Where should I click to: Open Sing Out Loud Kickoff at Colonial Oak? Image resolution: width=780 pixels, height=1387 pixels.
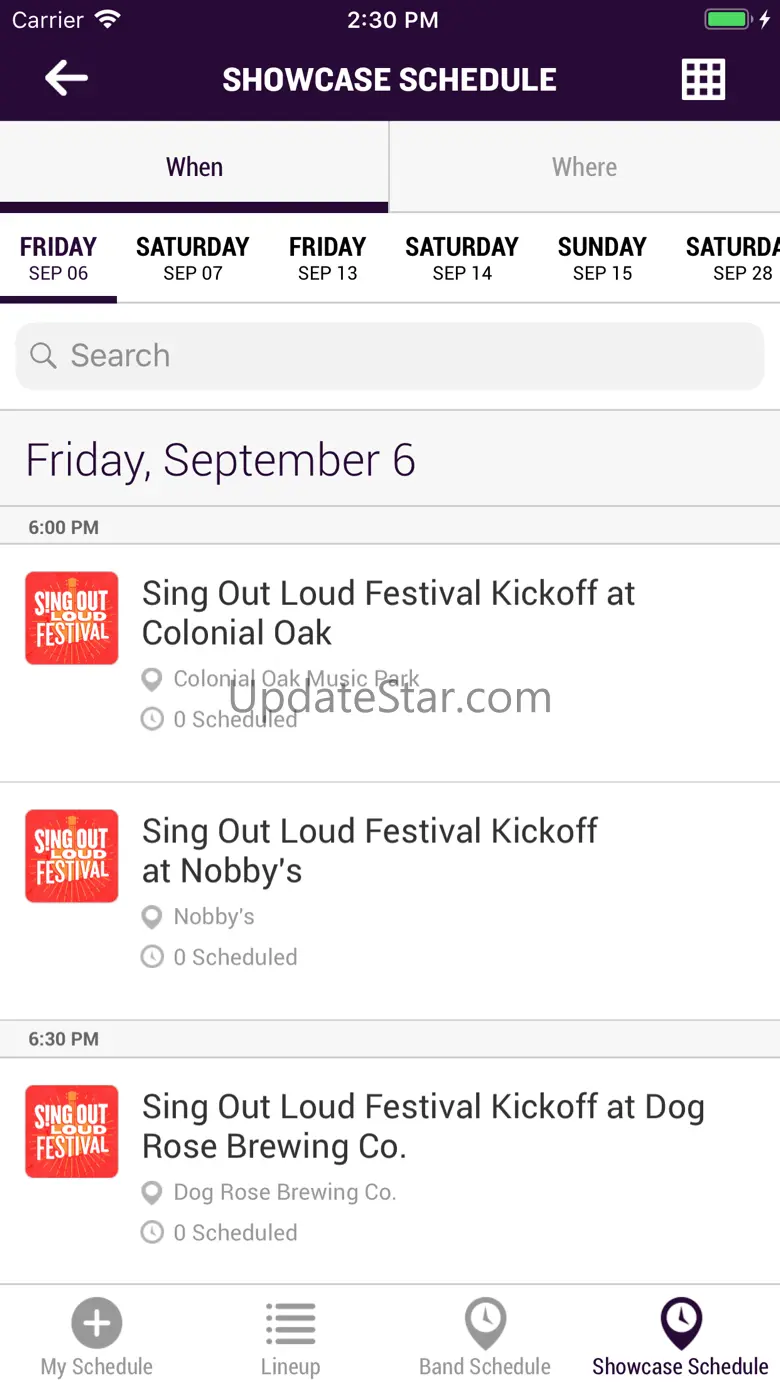coord(388,613)
